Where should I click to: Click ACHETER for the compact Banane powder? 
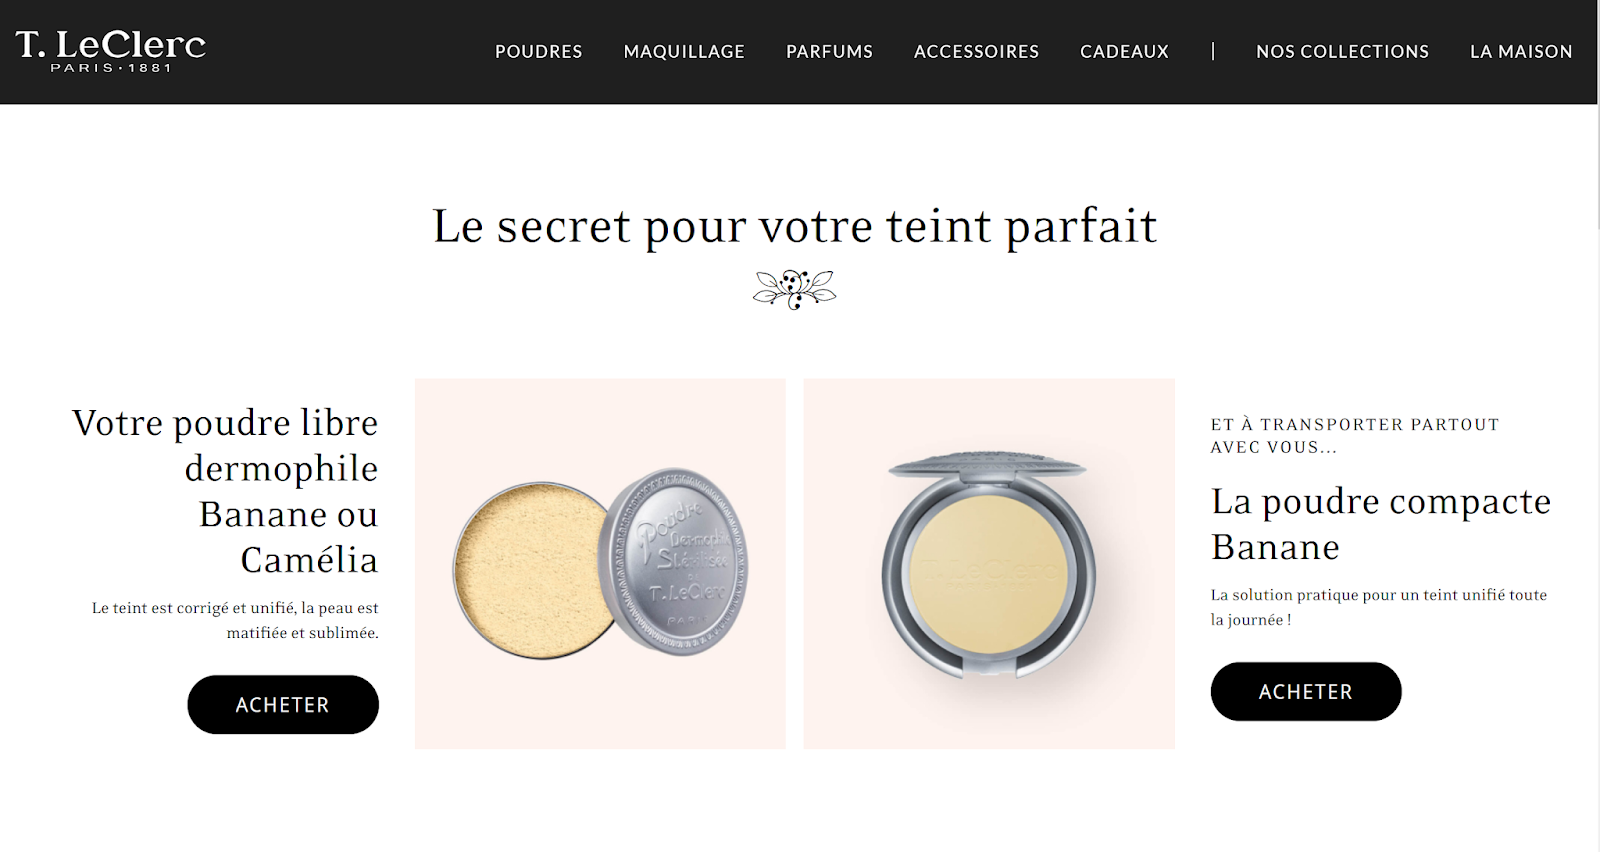click(x=1306, y=691)
